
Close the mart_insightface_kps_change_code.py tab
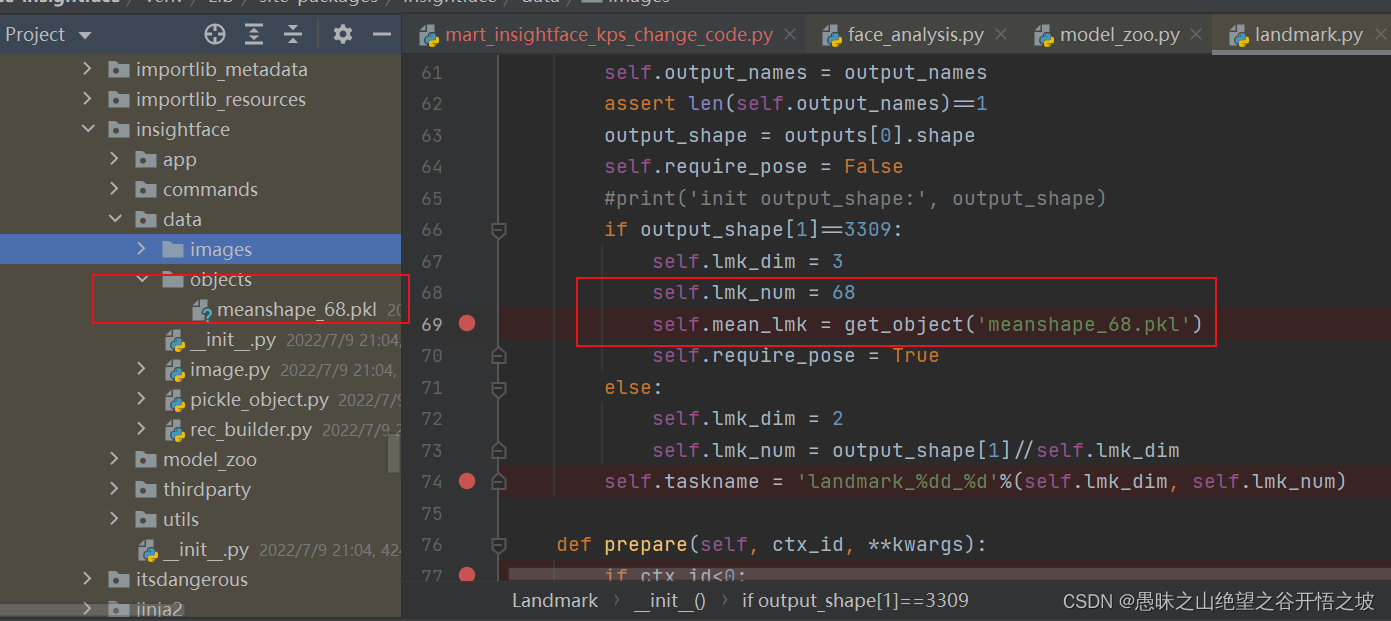790,35
